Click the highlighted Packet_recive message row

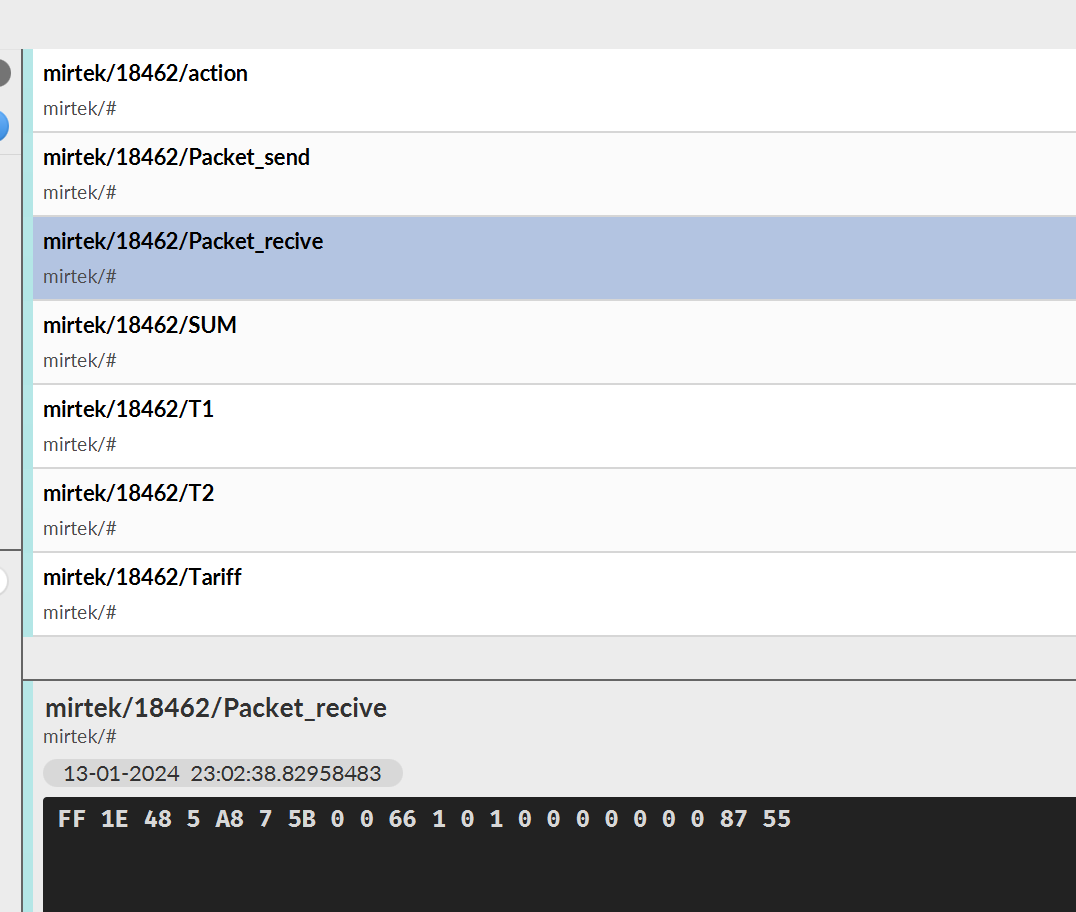pos(500,257)
